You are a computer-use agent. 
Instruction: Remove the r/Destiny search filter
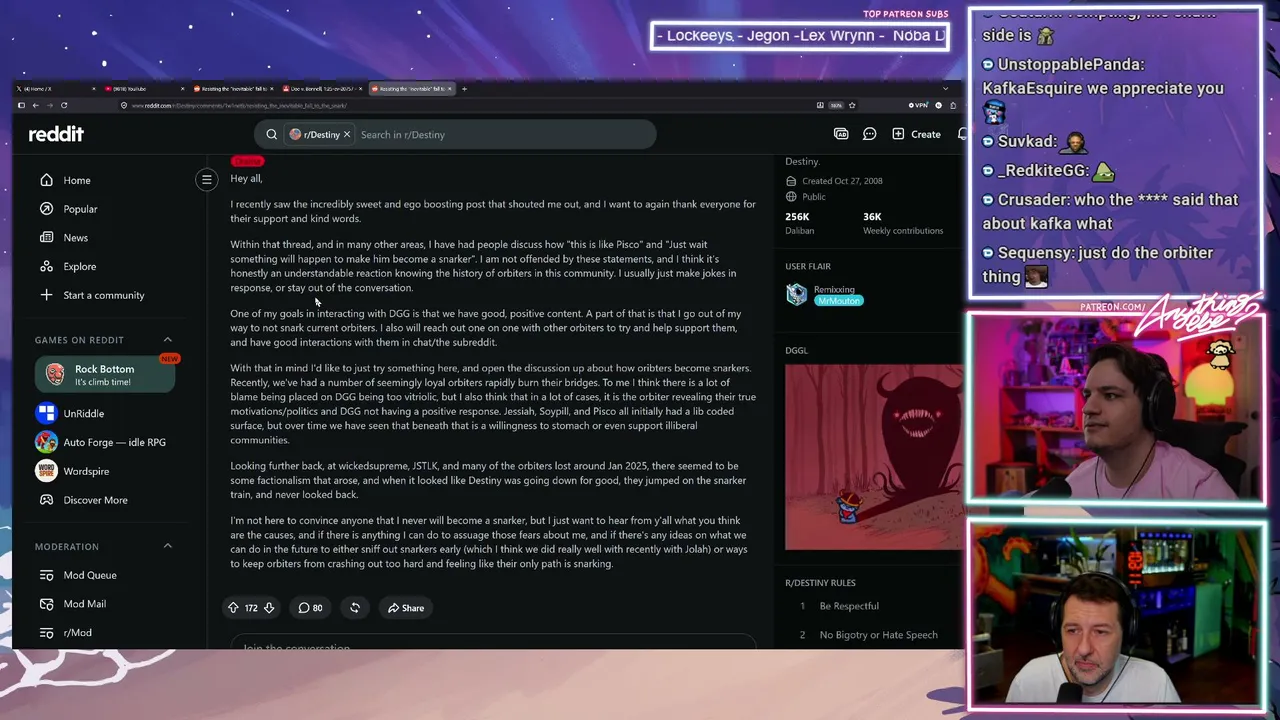point(347,134)
